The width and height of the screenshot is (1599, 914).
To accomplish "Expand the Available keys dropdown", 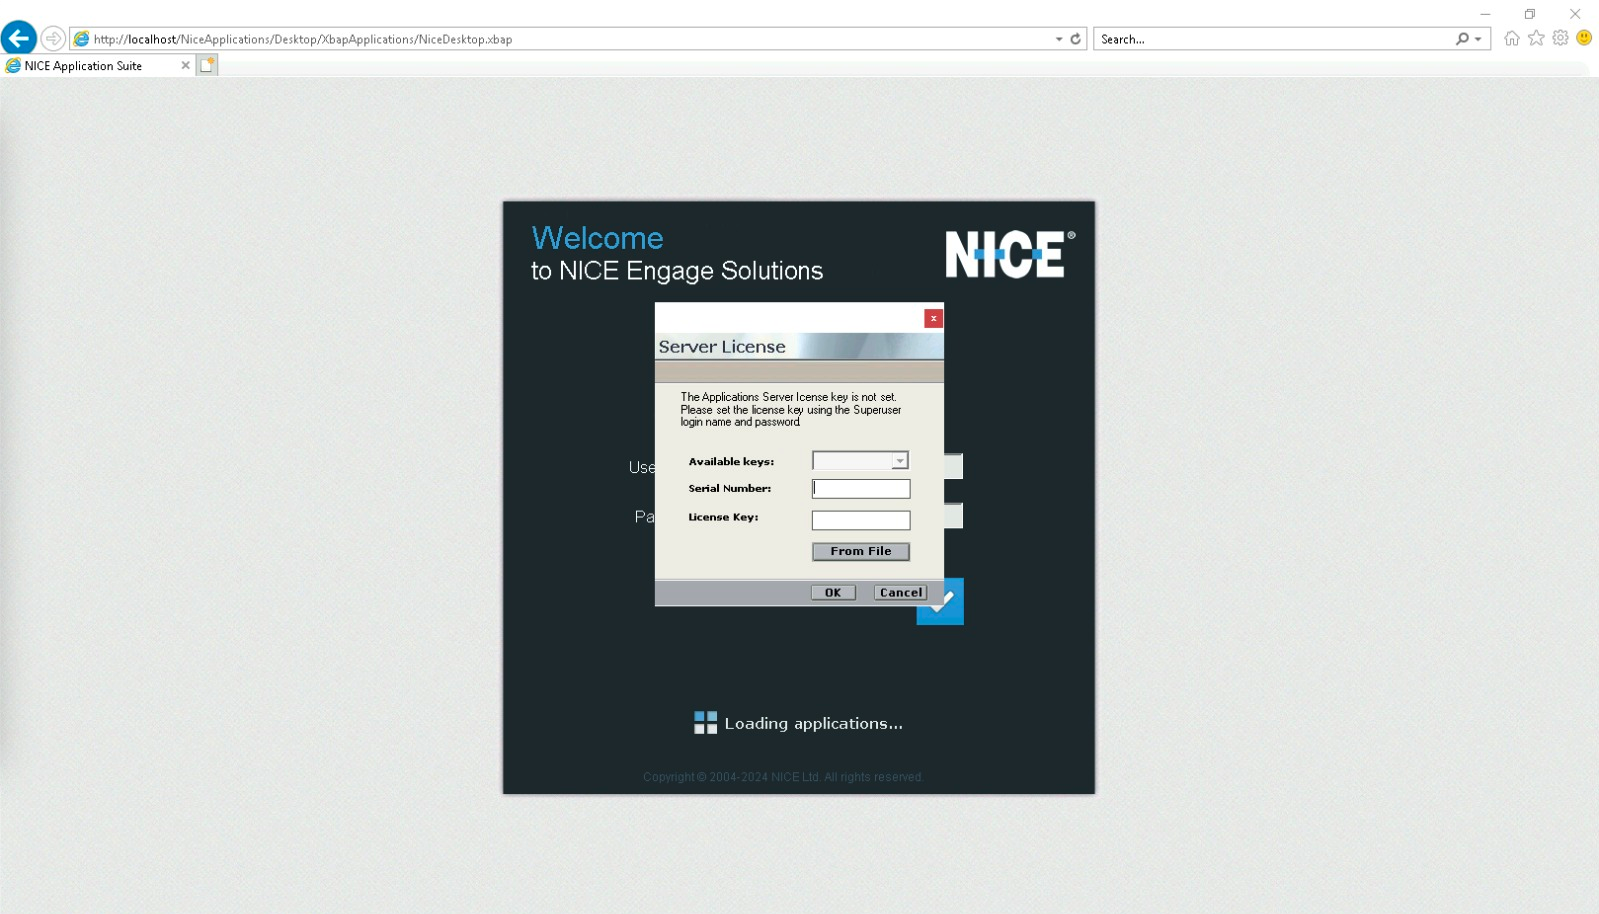I will [x=900, y=461].
